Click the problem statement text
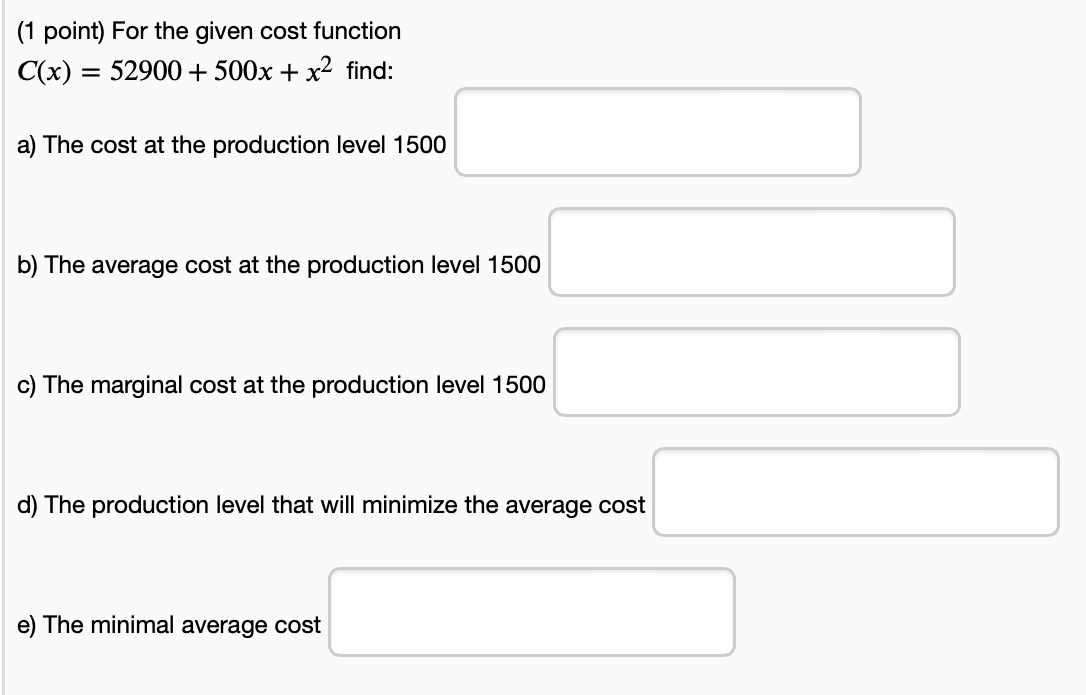Image resolution: width=1086 pixels, height=695 pixels. coord(208,31)
